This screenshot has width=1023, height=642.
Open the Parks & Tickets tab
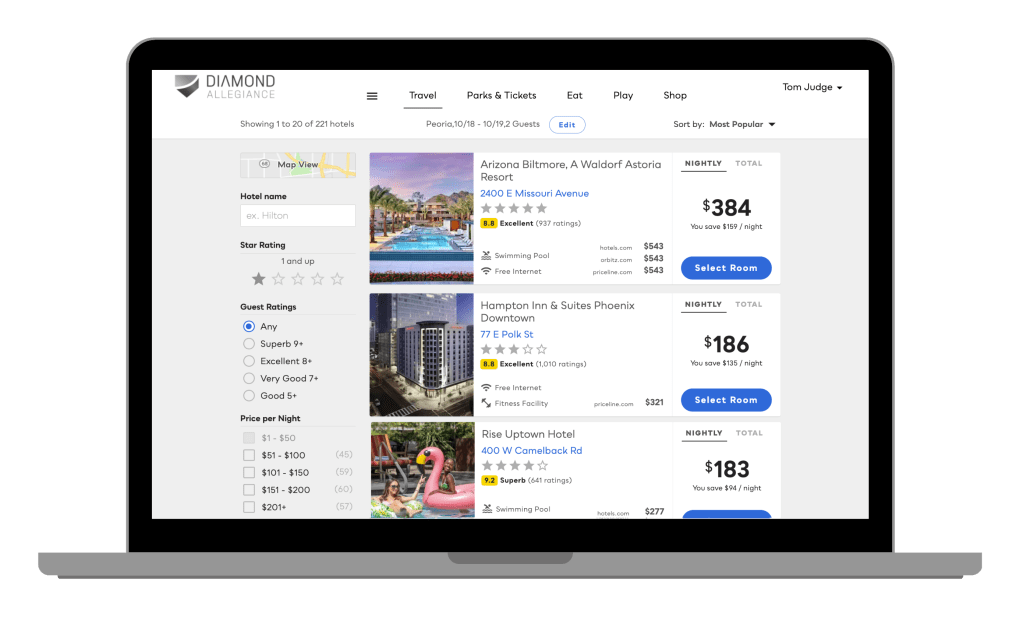(502, 95)
